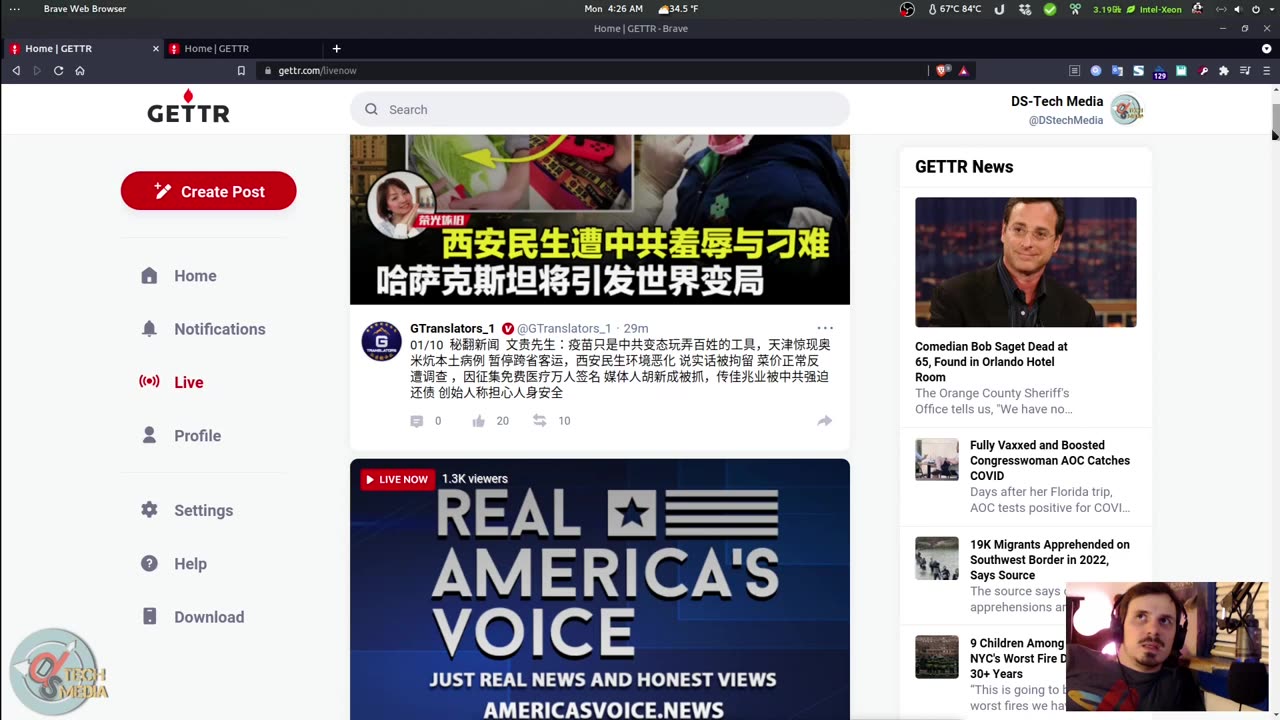Like the GTranslators_1 post
The image size is (1280, 720).
479,421
